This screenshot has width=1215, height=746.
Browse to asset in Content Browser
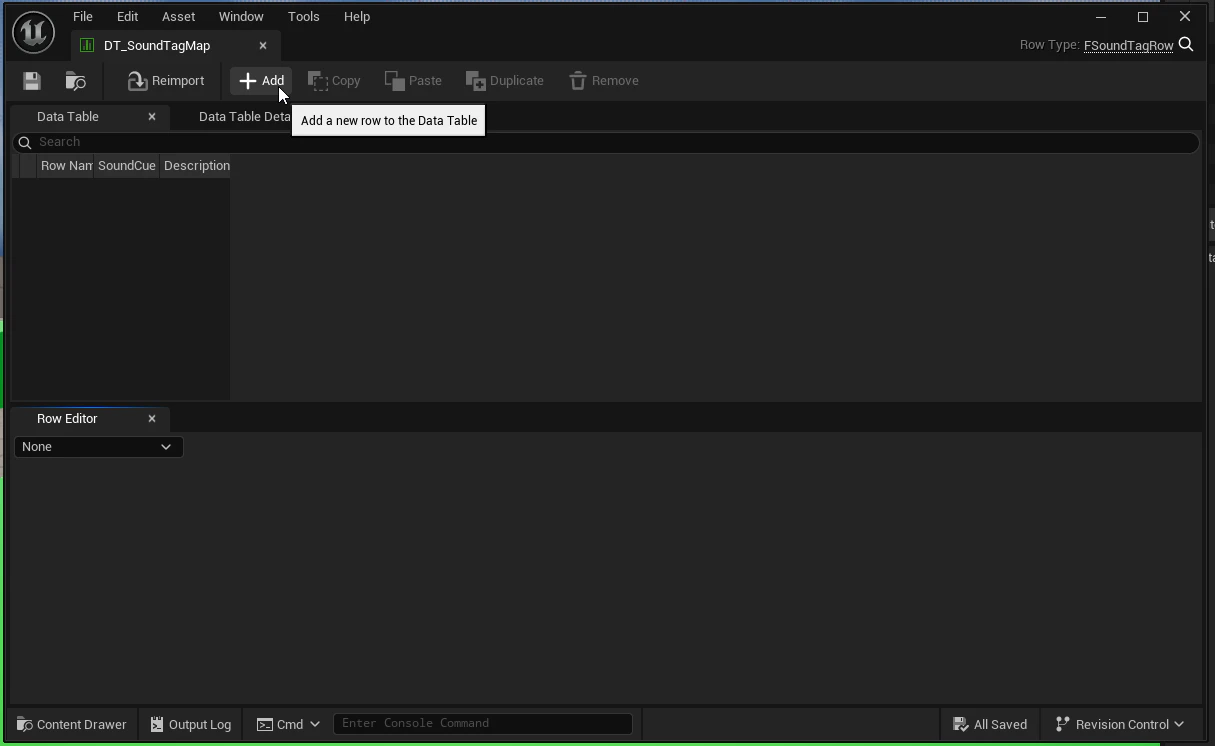75,81
